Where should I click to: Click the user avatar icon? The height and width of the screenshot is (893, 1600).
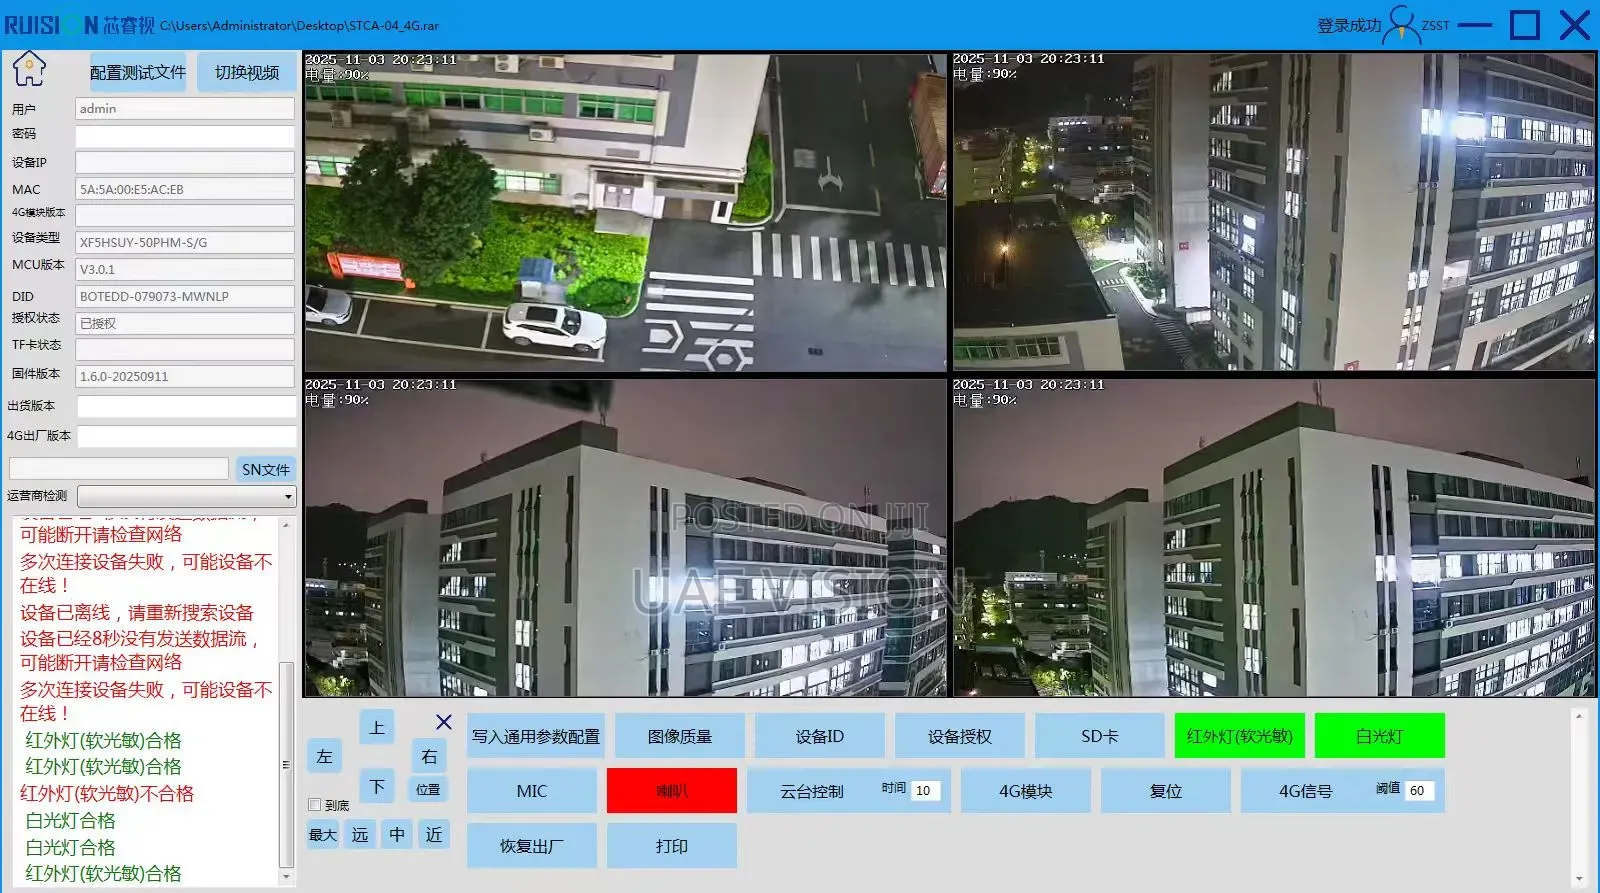tap(1402, 25)
